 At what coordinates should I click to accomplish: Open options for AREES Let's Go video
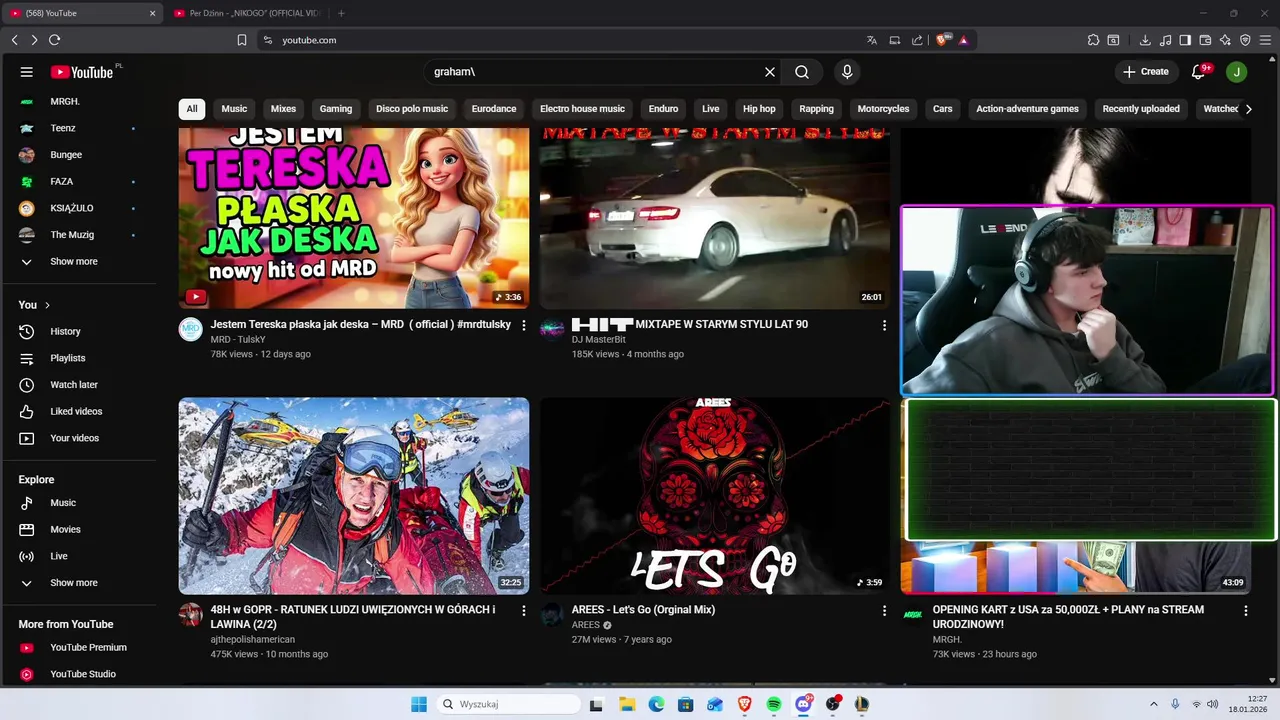[x=884, y=610]
